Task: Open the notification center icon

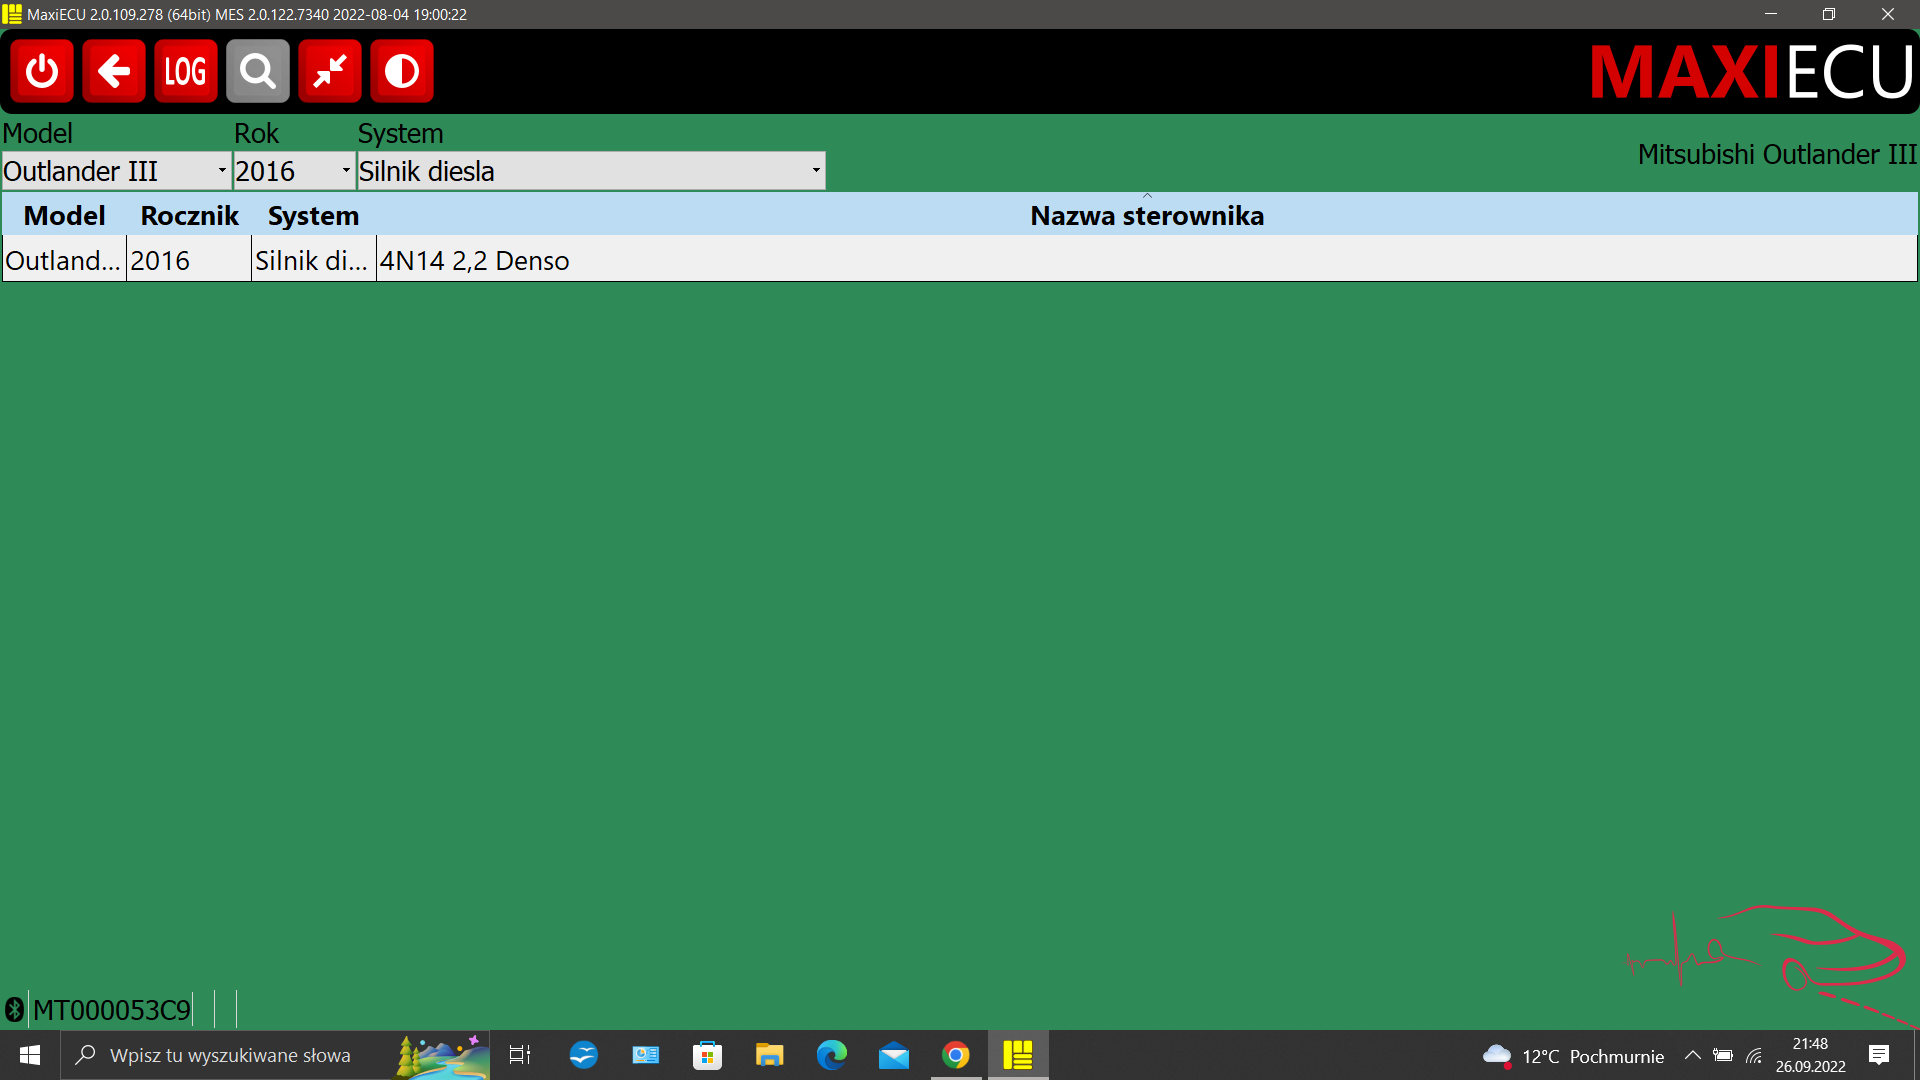Action: click(x=1879, y=1055)
